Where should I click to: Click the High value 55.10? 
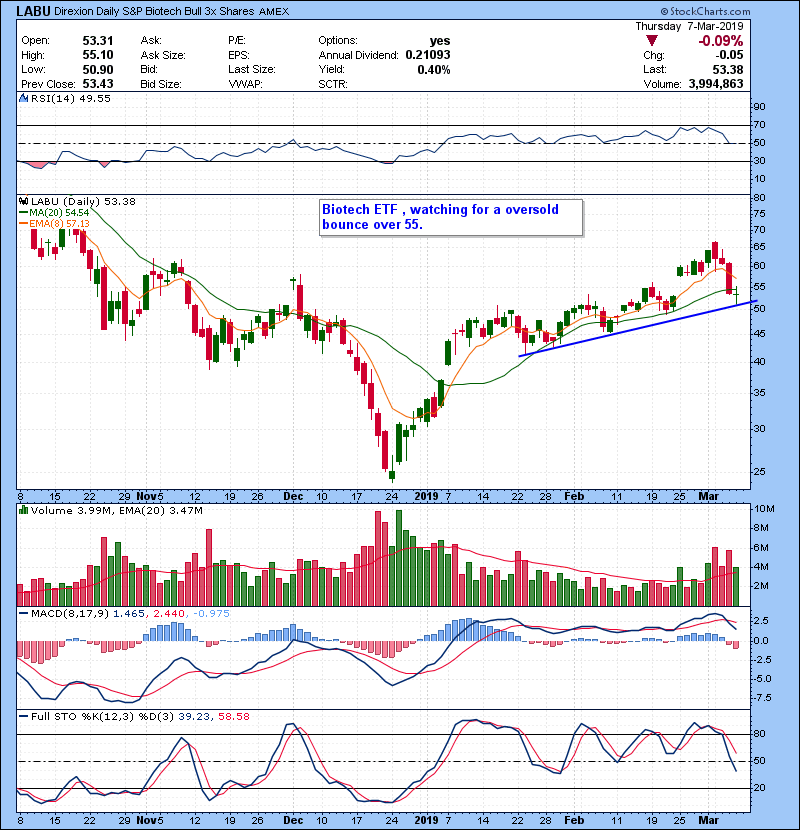click(98, 55)
